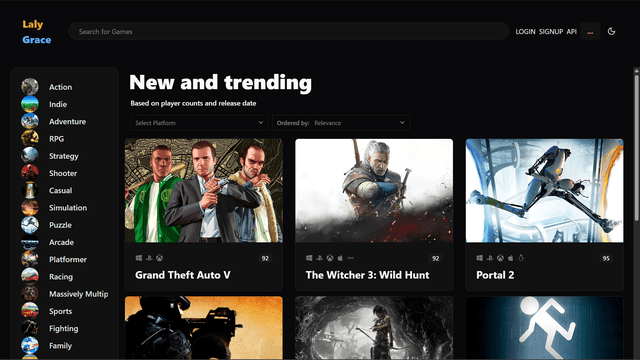640x360 pixels.
Task: Go home via the Laly Grace logo
Action: (37, 32)
